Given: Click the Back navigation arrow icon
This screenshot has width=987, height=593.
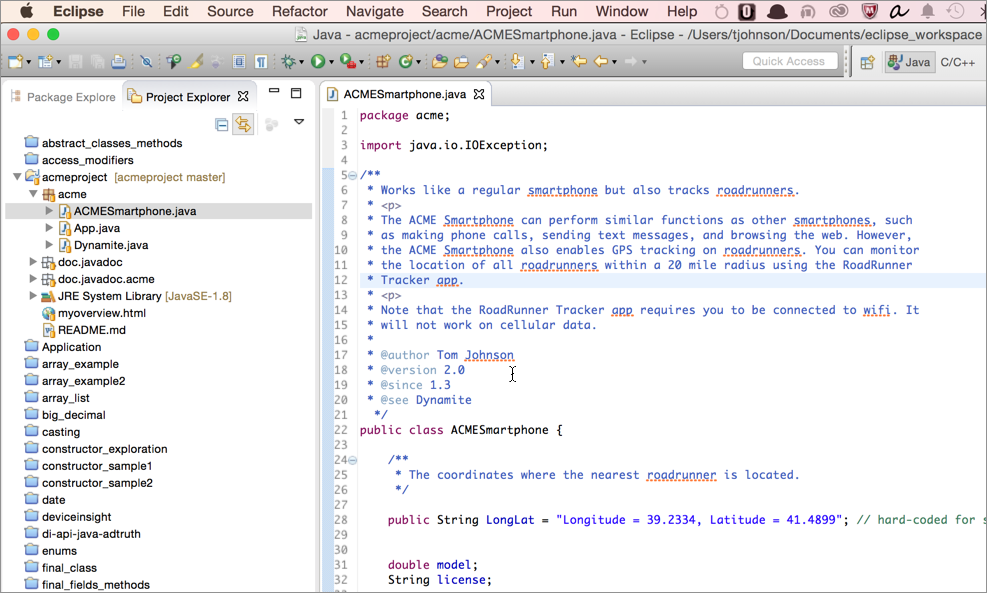Looking at the screenshot, I should (x=601, y=62).
